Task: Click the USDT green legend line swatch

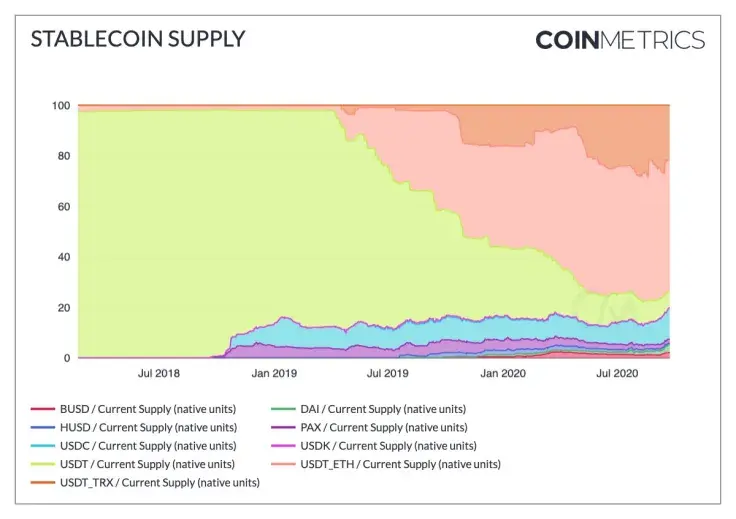Action: pos(43,464)
